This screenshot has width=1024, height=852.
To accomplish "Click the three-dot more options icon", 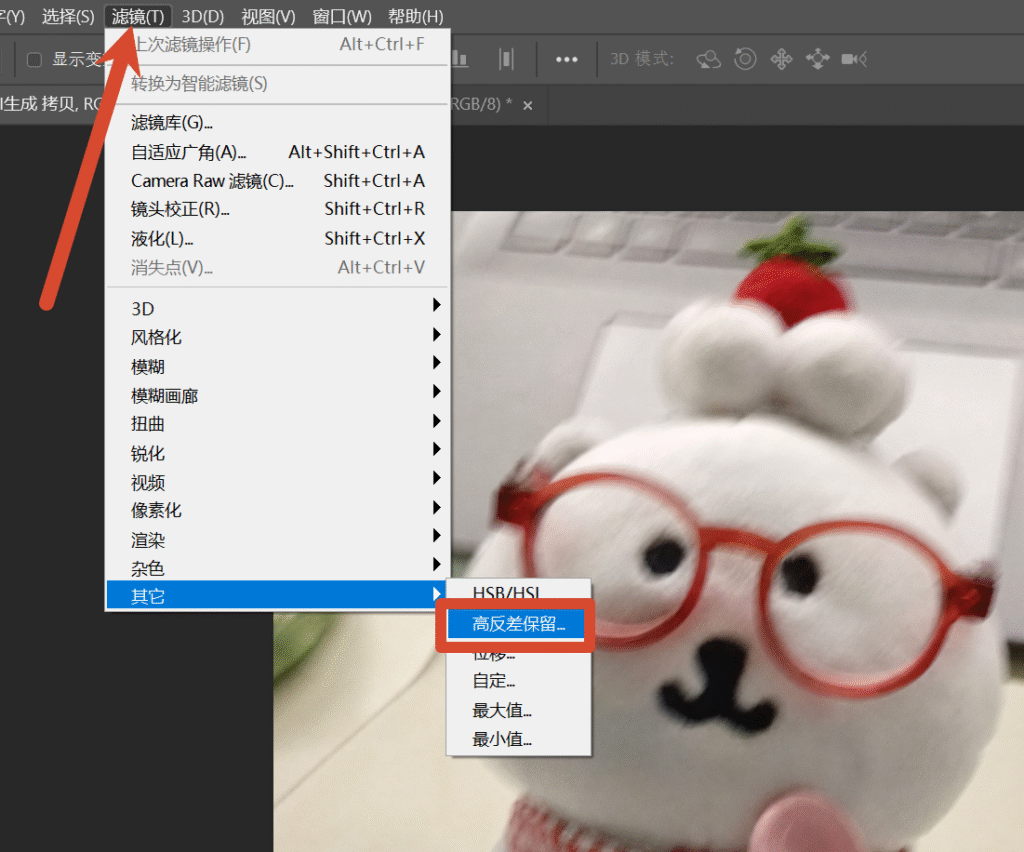I will pyautogui.click(x=566, y=59).
